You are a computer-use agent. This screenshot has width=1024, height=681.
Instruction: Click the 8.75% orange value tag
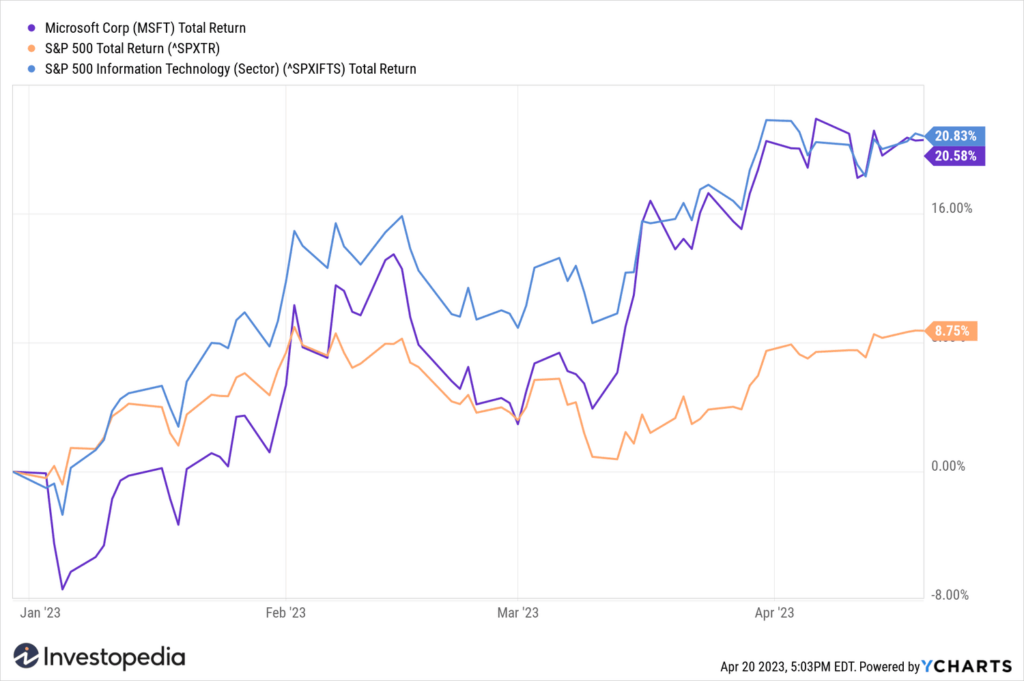pos(952,331)
